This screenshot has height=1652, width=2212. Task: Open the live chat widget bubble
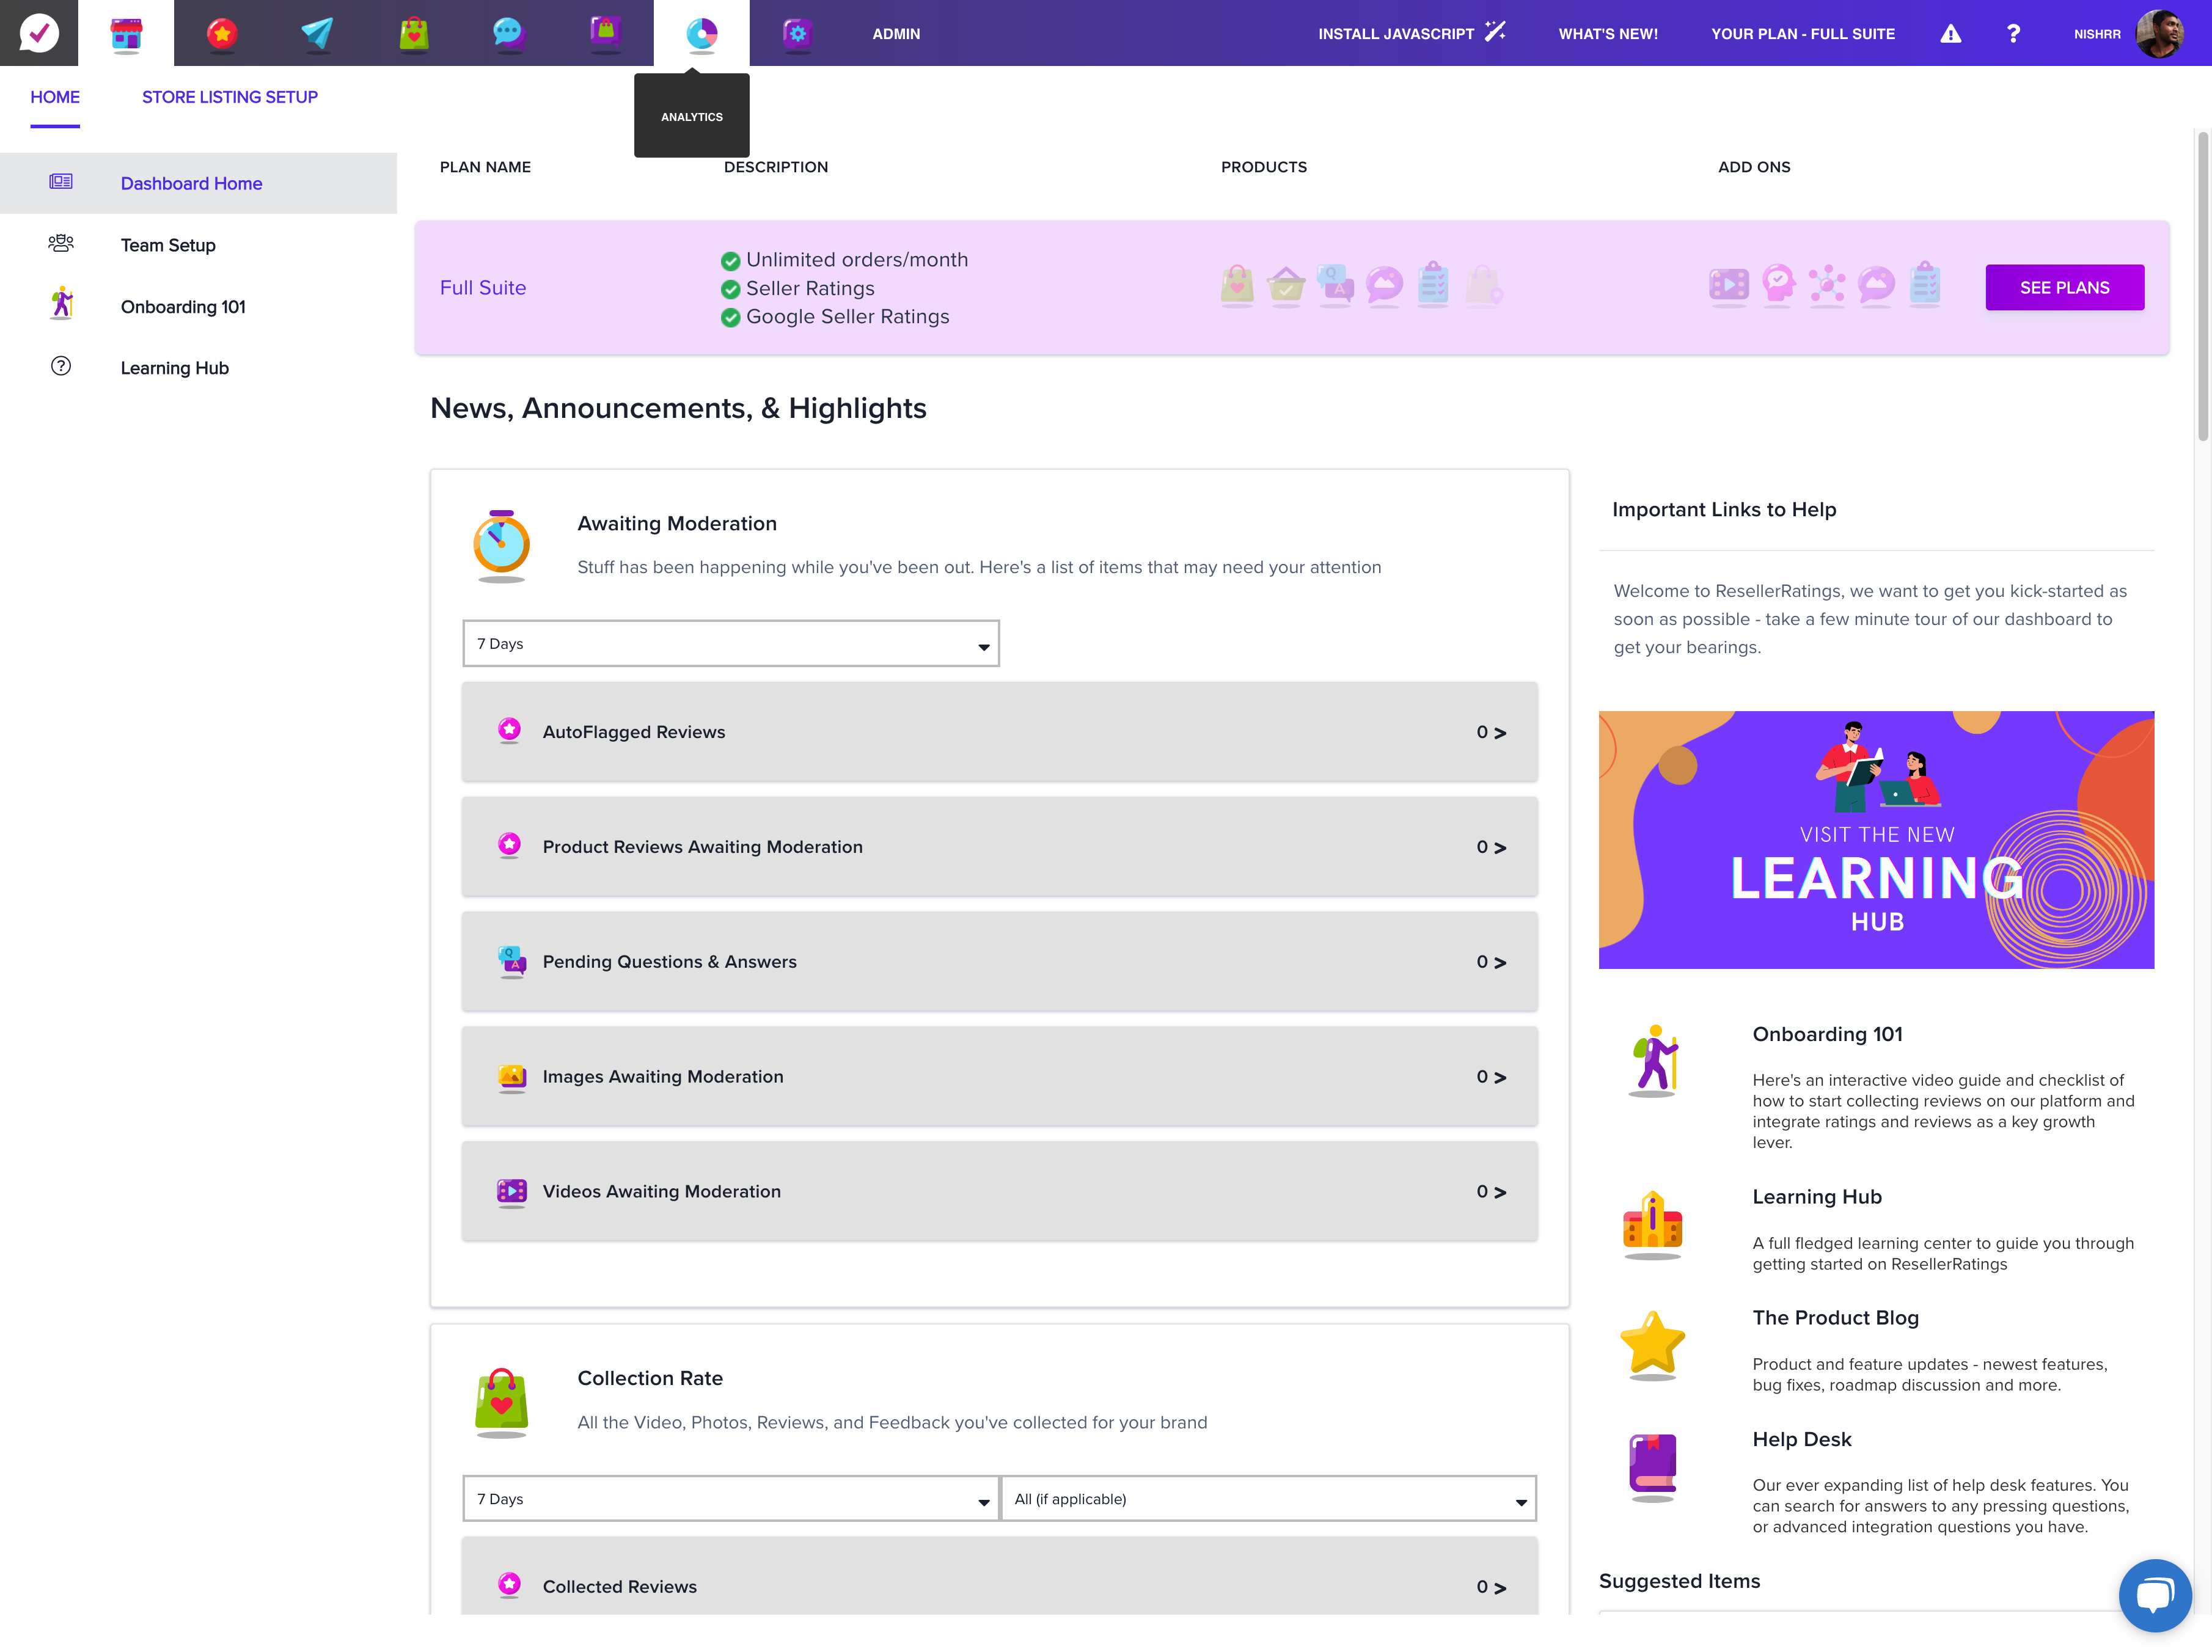click(x=2155, y=1595)
